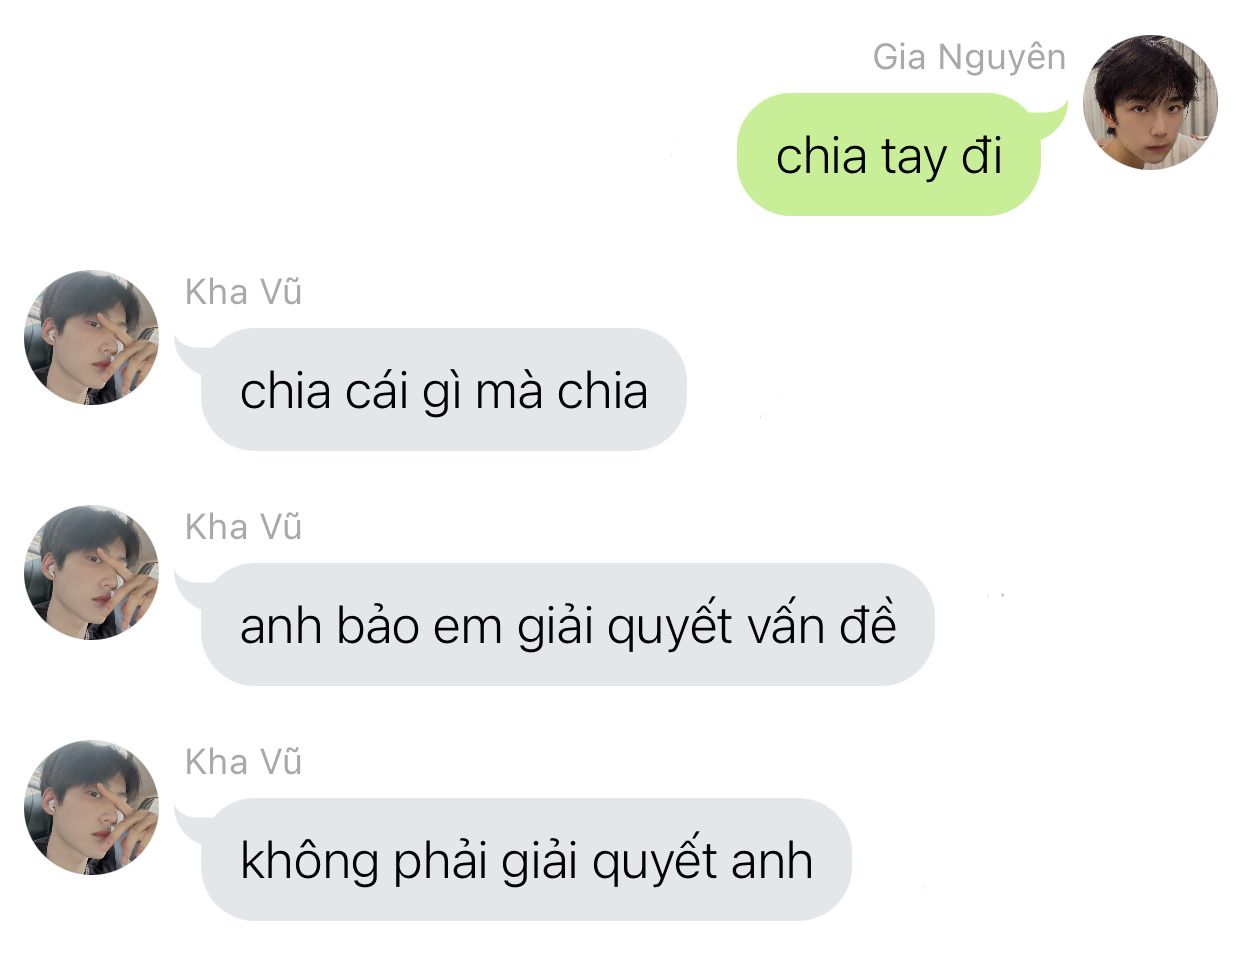View the middle Kha Vũ avatar thumbnail
1242x963 pixels.
91,572
